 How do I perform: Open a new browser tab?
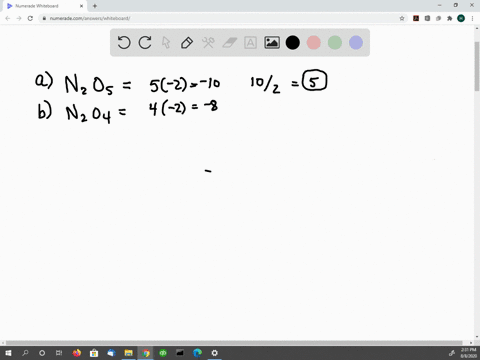[95, 6]
